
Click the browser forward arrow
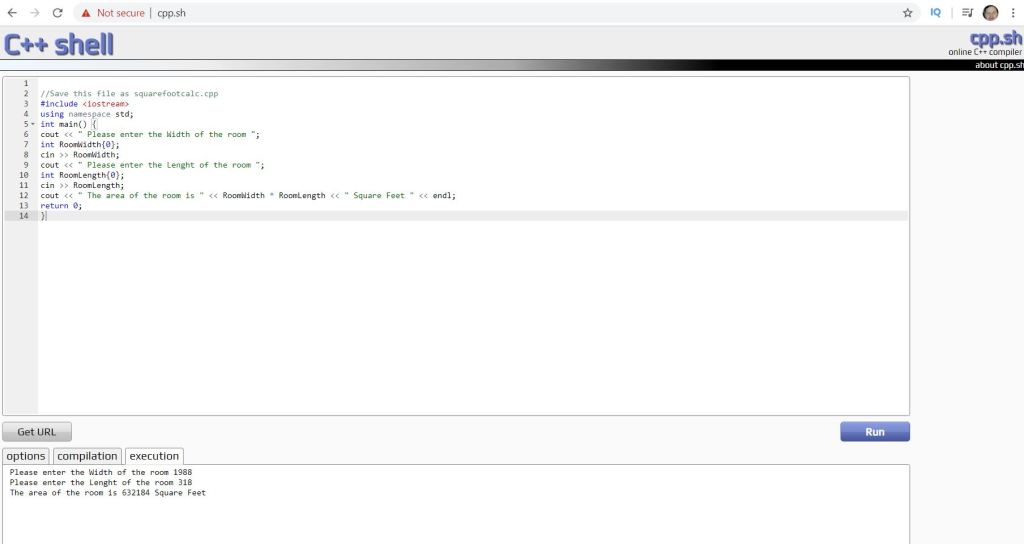35,13
